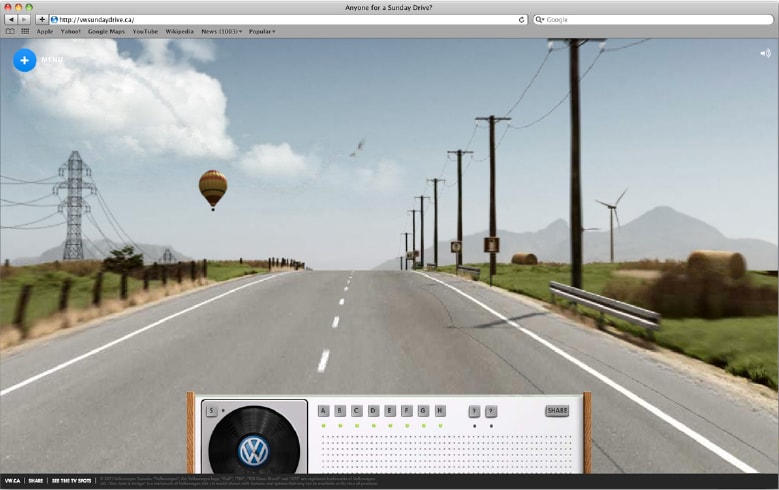Click the SHARE footer link
Image resolution: width=779 pixels, height=490 pixels.
[36, 481]
